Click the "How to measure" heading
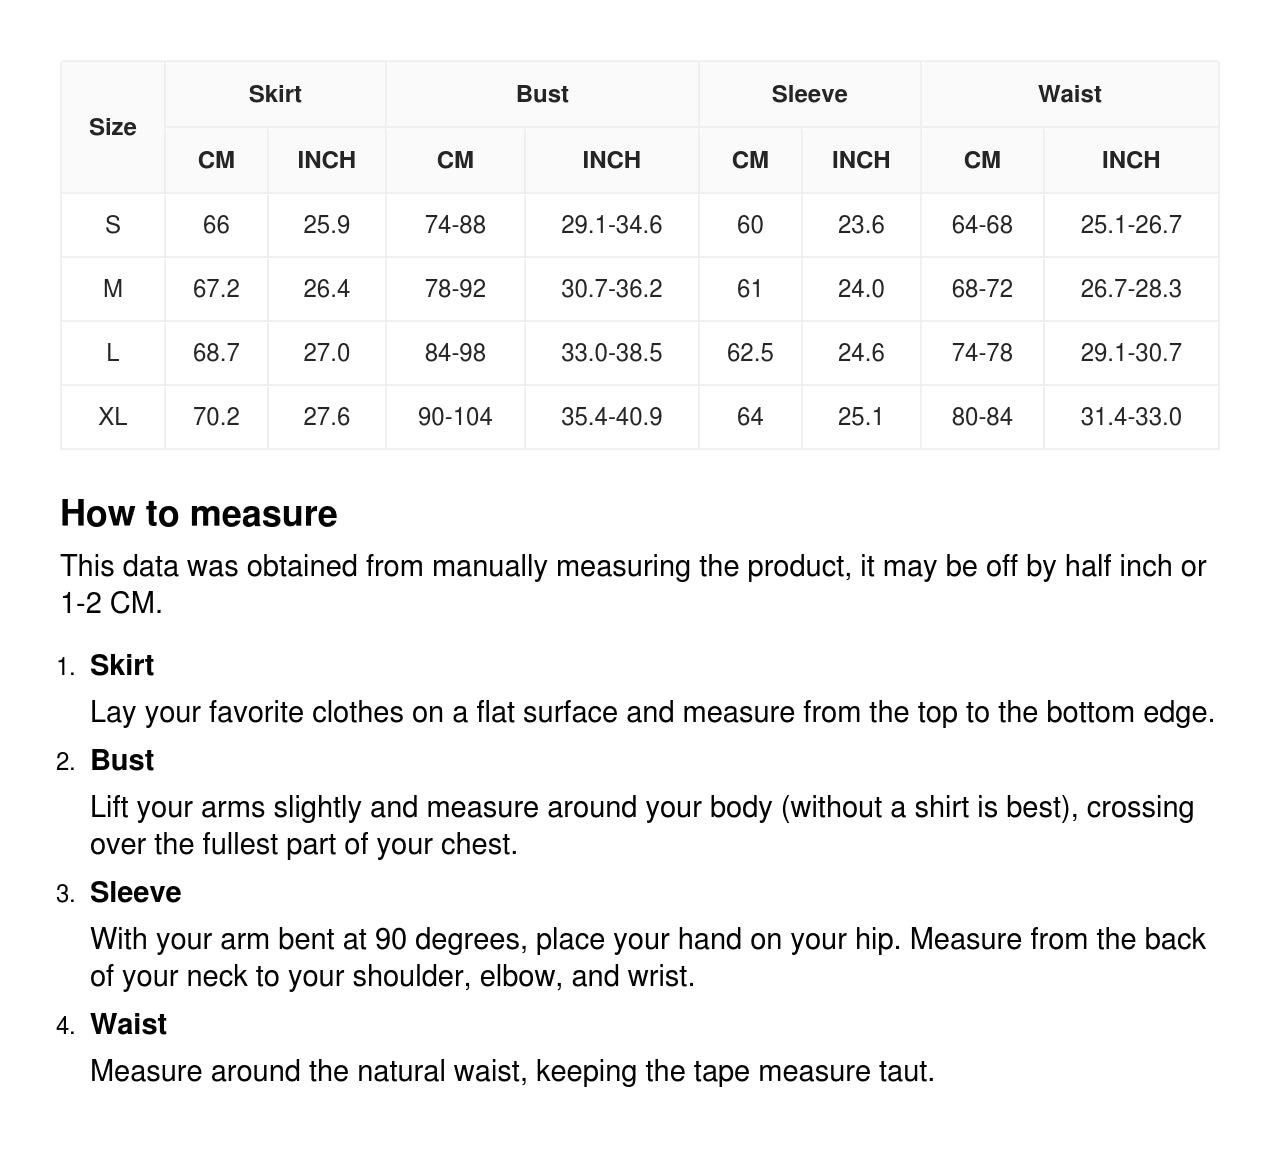Viewport: 1280px width, 1150px height. [x=199, y=514]
